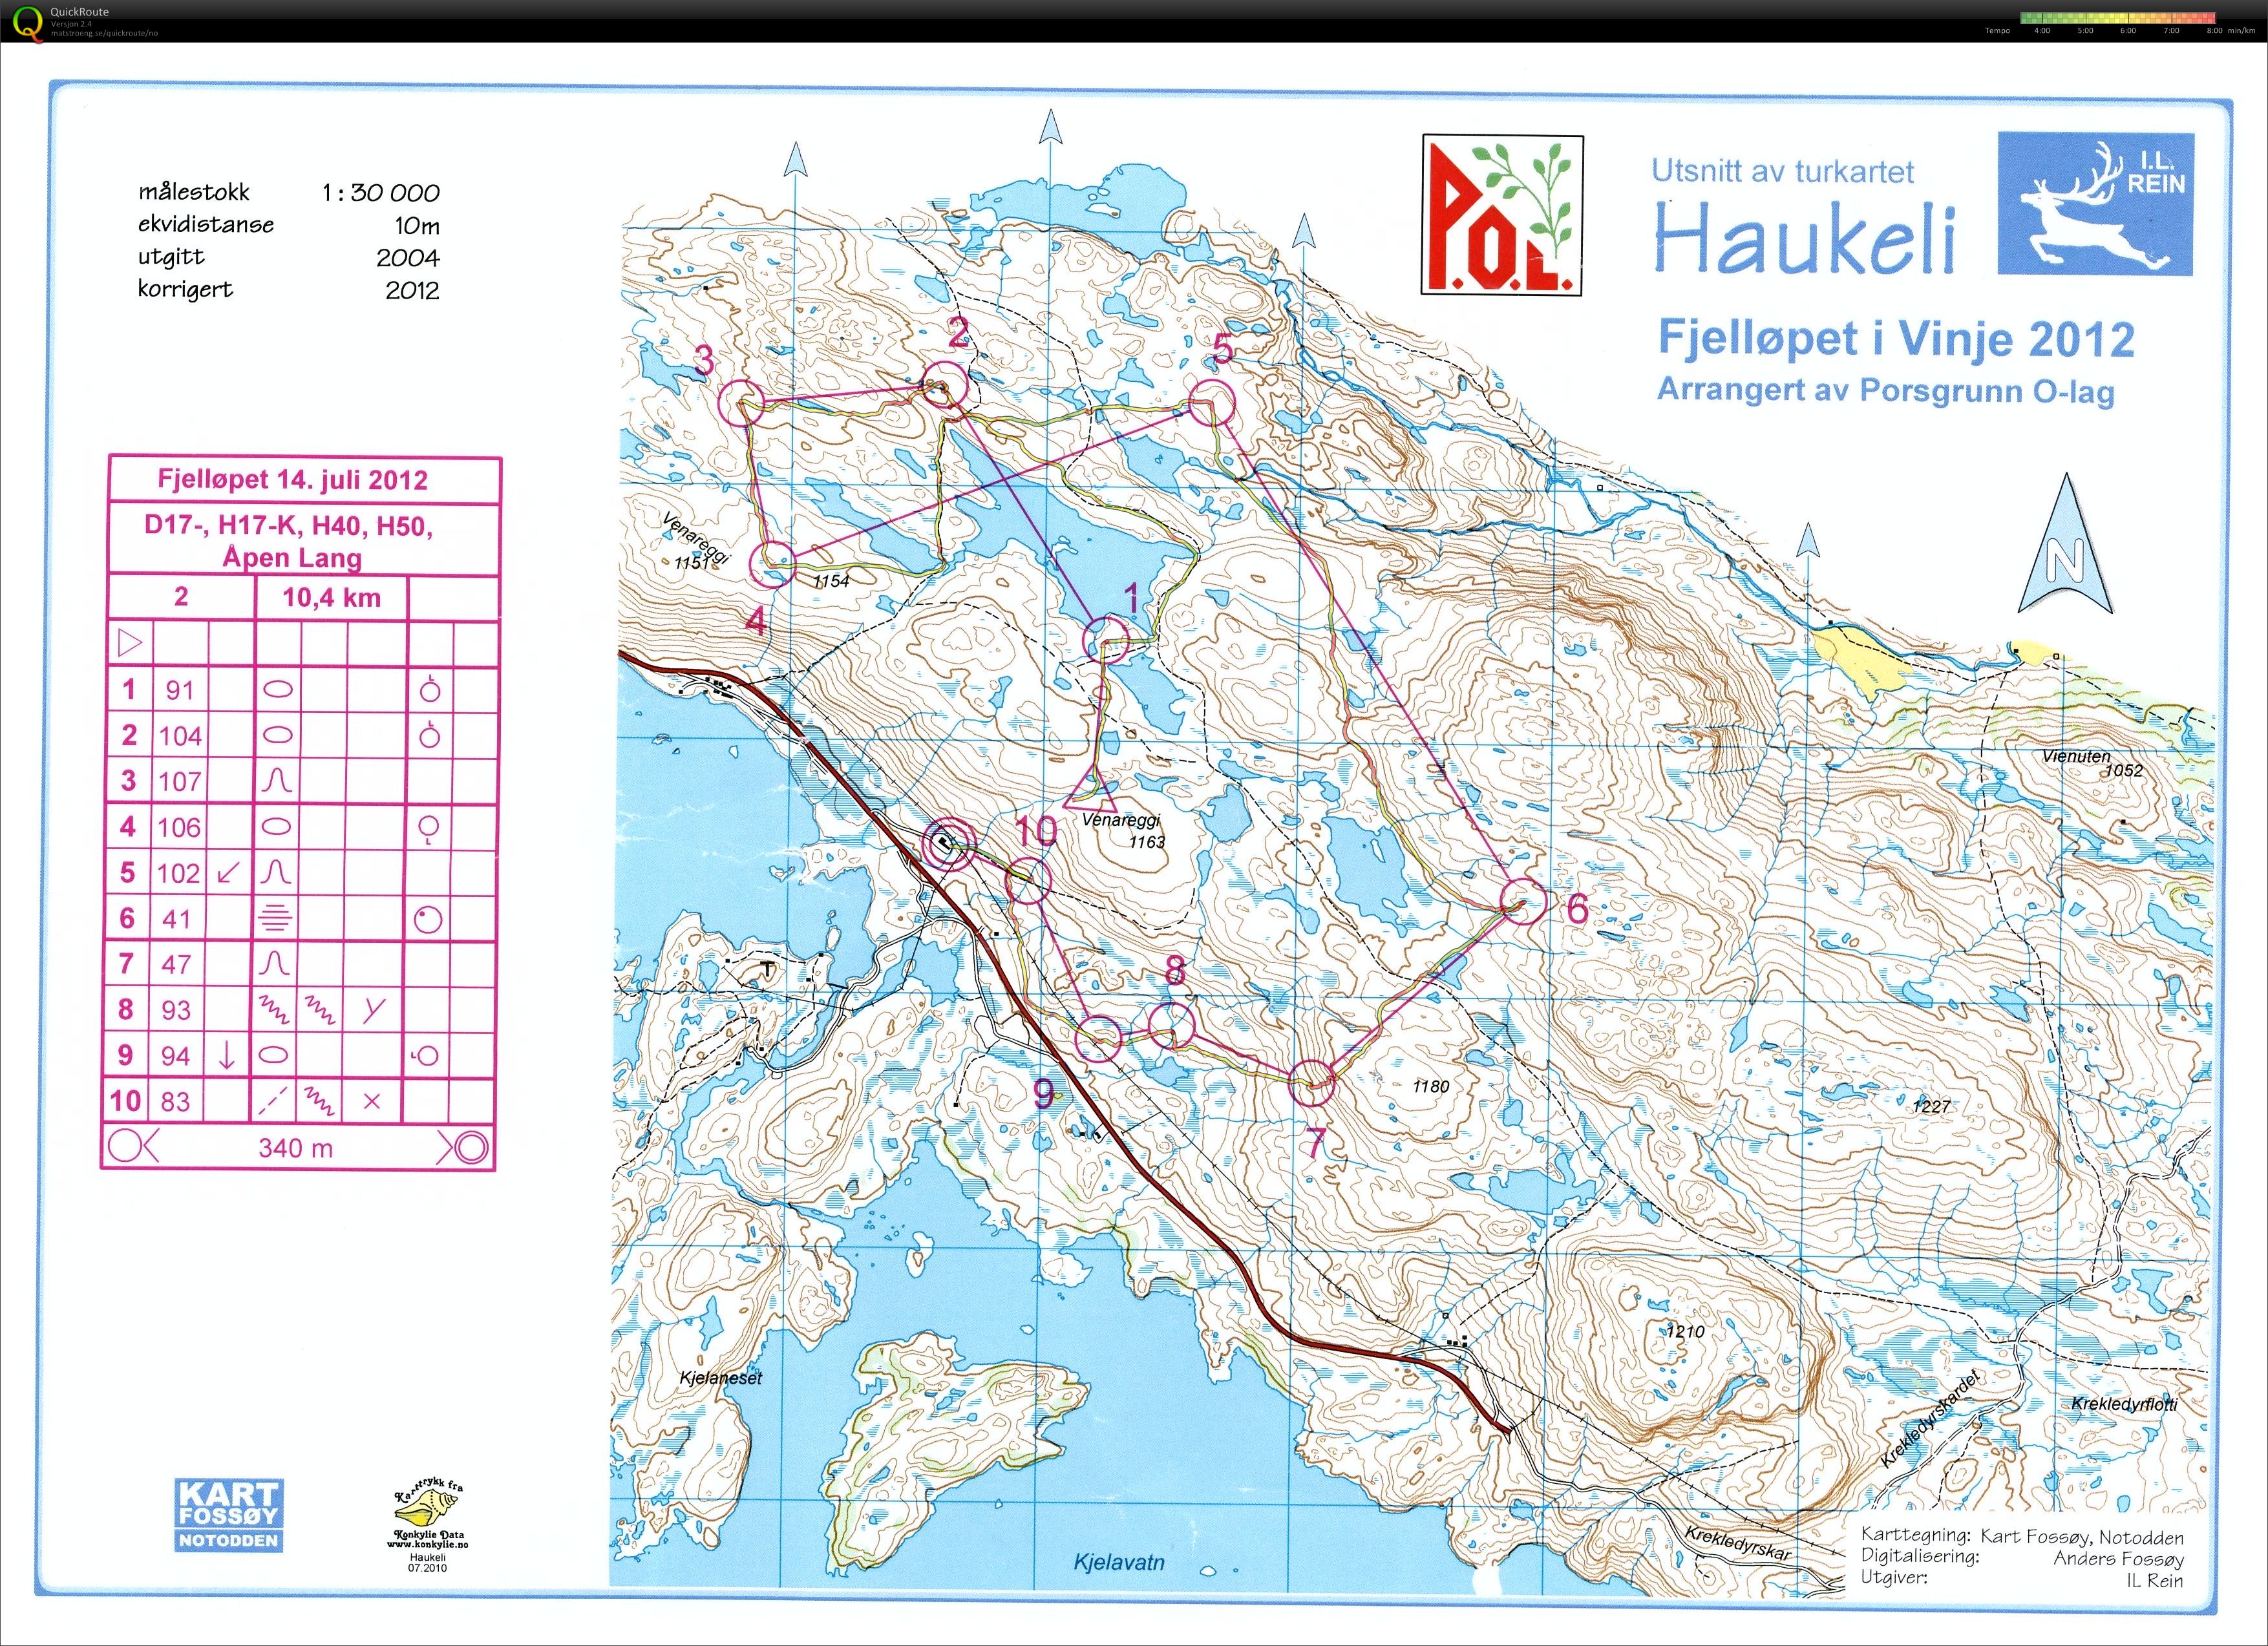Click control circle number 6 on the map
This screenshot has height=1646, width=2268.
click(x=1524, y=903)
